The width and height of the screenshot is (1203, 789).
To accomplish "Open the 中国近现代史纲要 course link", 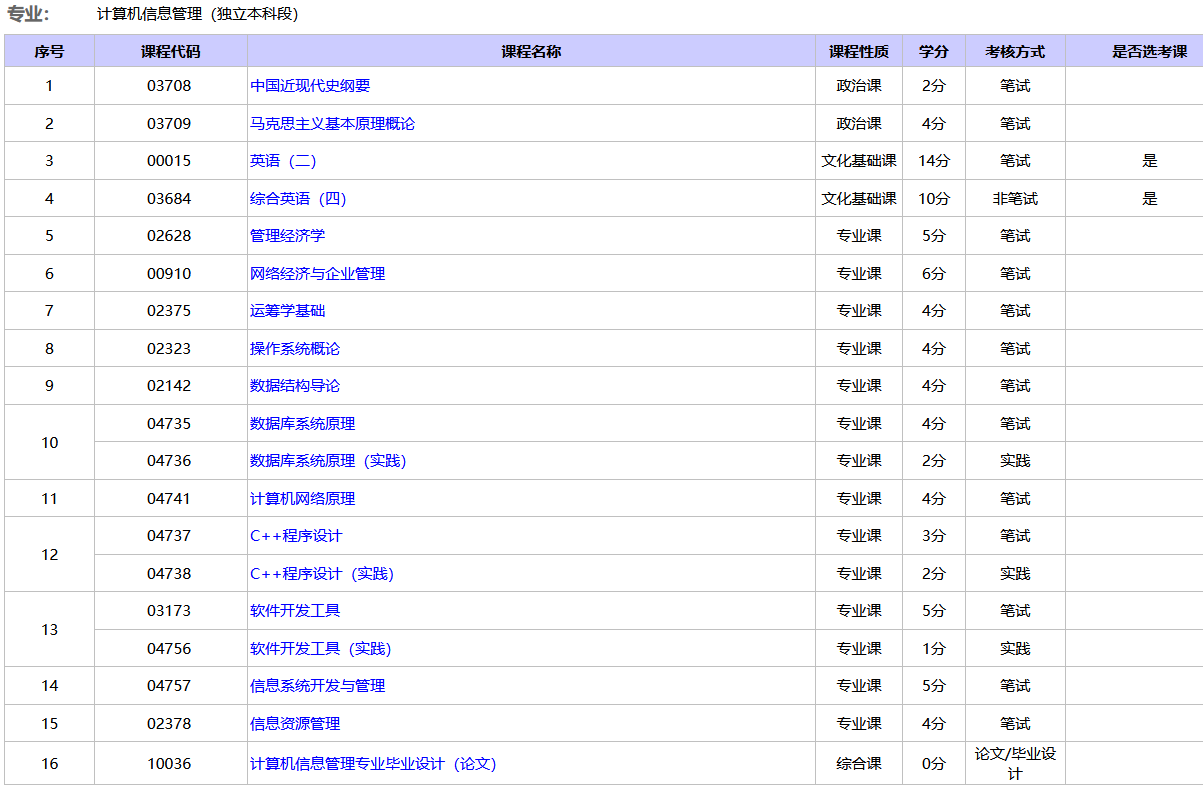I will point(310,86).
